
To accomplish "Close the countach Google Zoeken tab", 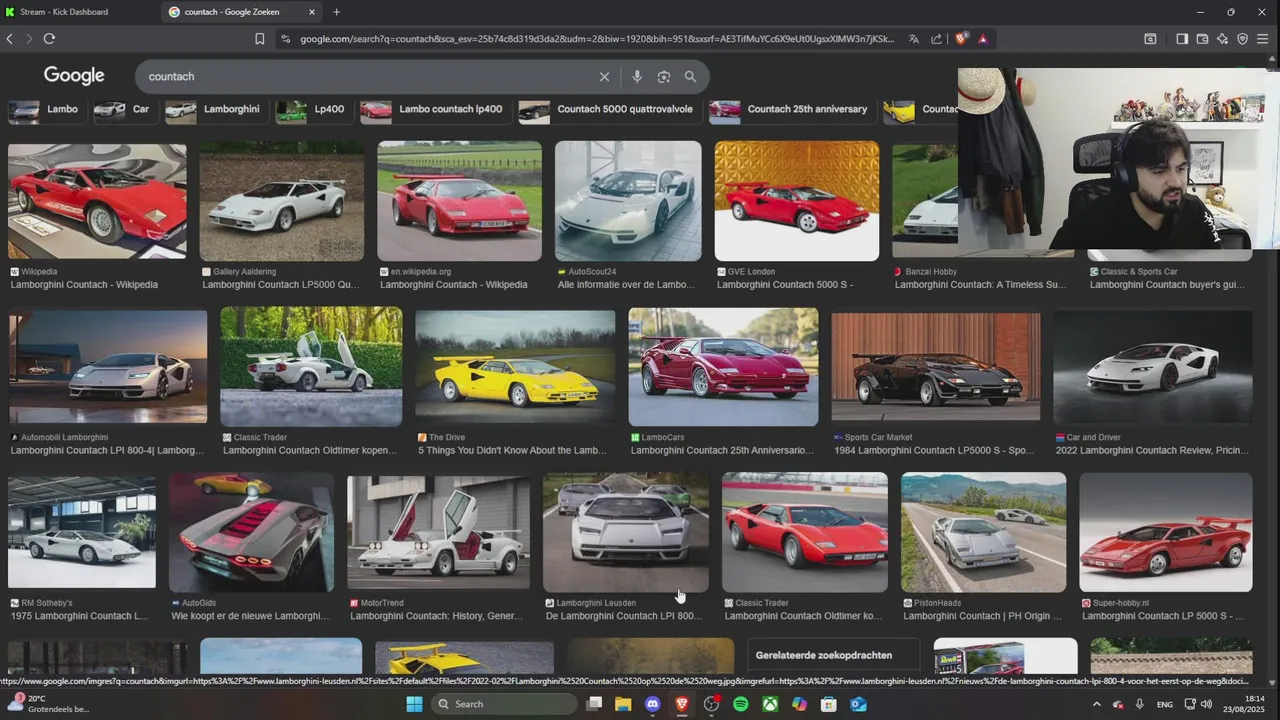I will (x=312, y=12).
